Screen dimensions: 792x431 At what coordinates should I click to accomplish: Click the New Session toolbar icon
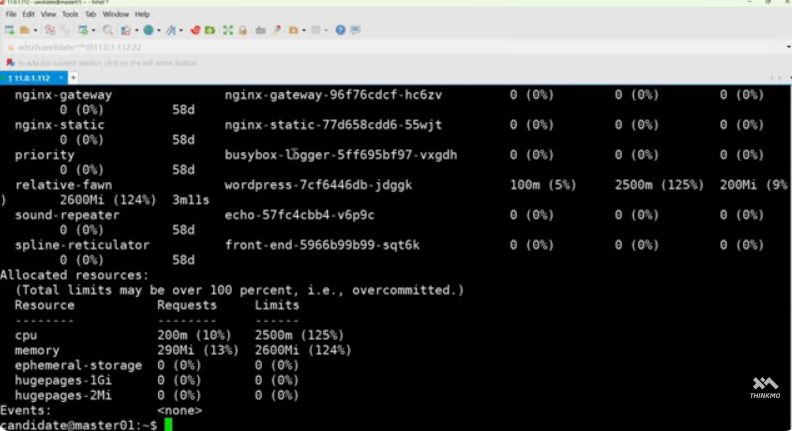(x=9, y=31)
